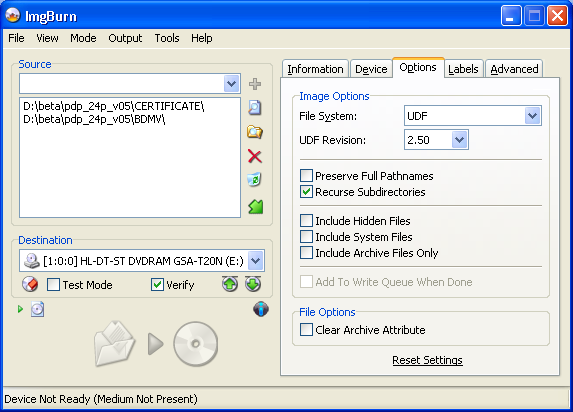Click the Reset Settings link
Viewport: 573px width, 412px height.
[x=427, y=360]
